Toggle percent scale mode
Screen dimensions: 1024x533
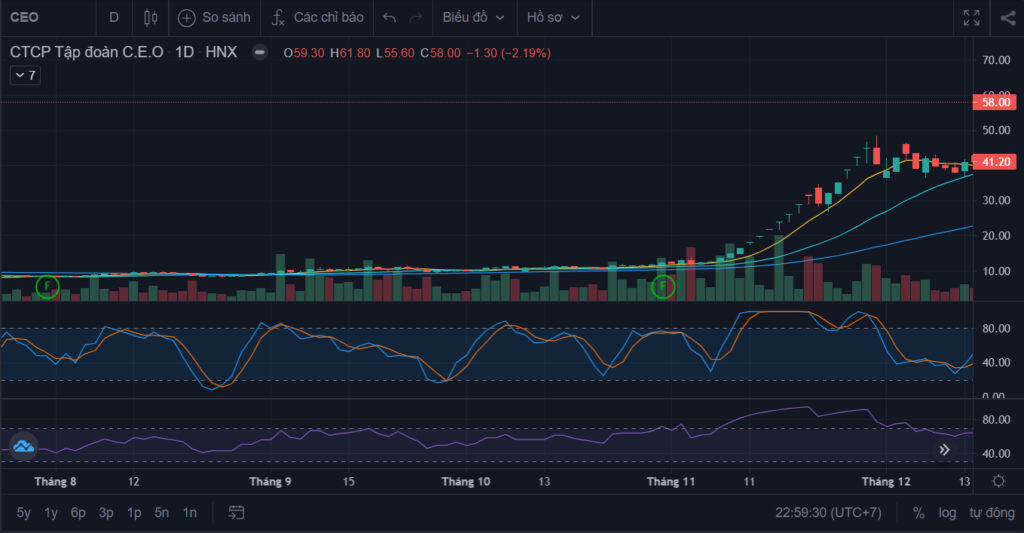[x=918, y=513]
